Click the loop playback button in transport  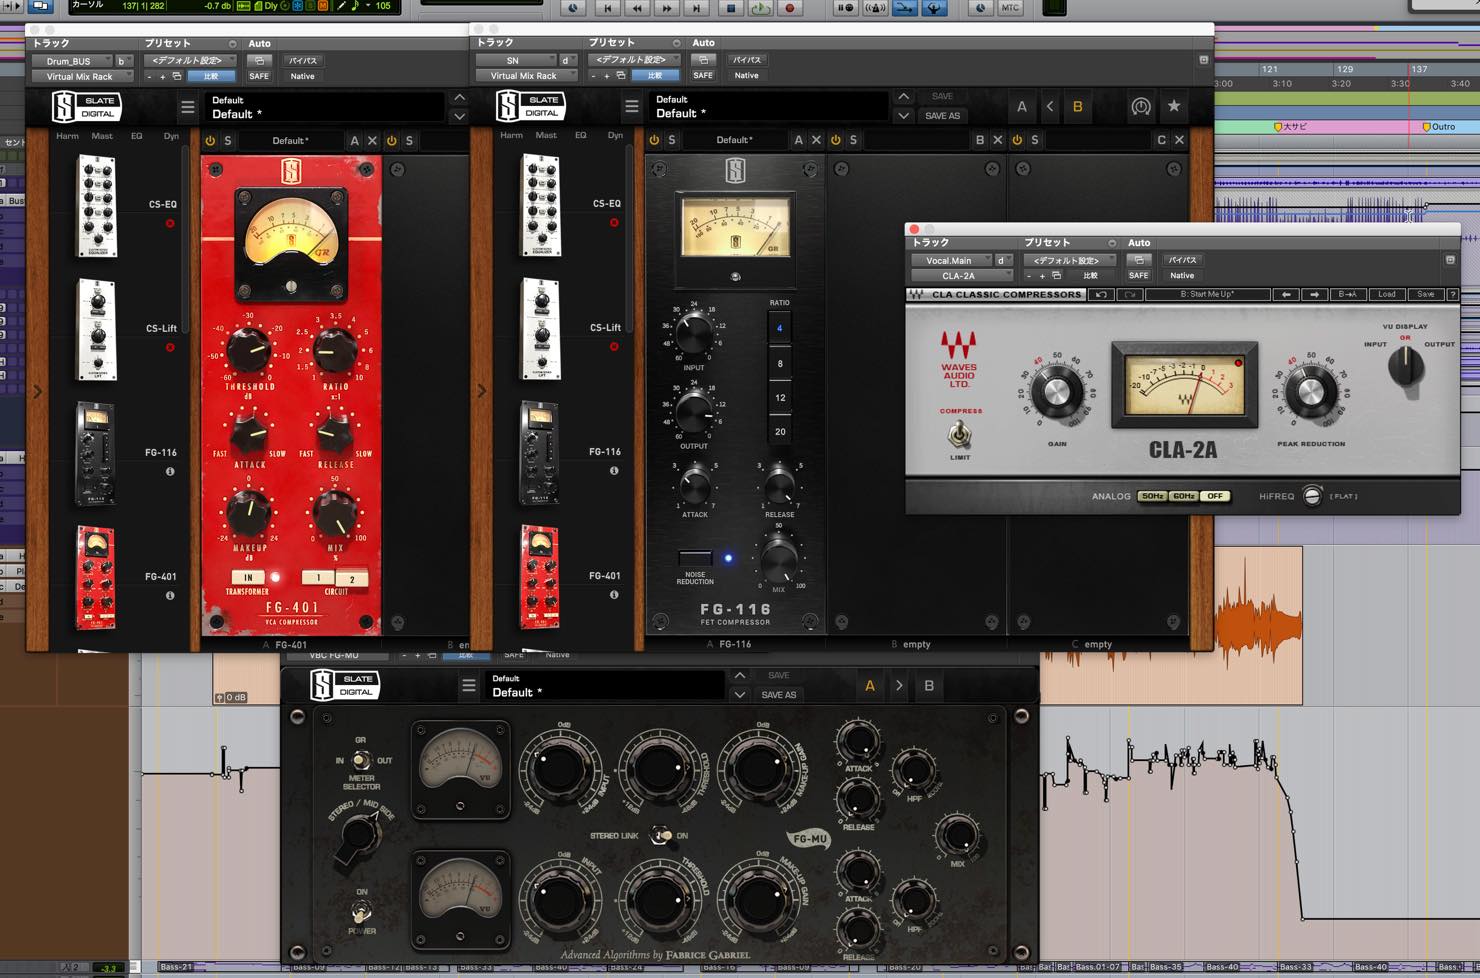click(760, 8)
